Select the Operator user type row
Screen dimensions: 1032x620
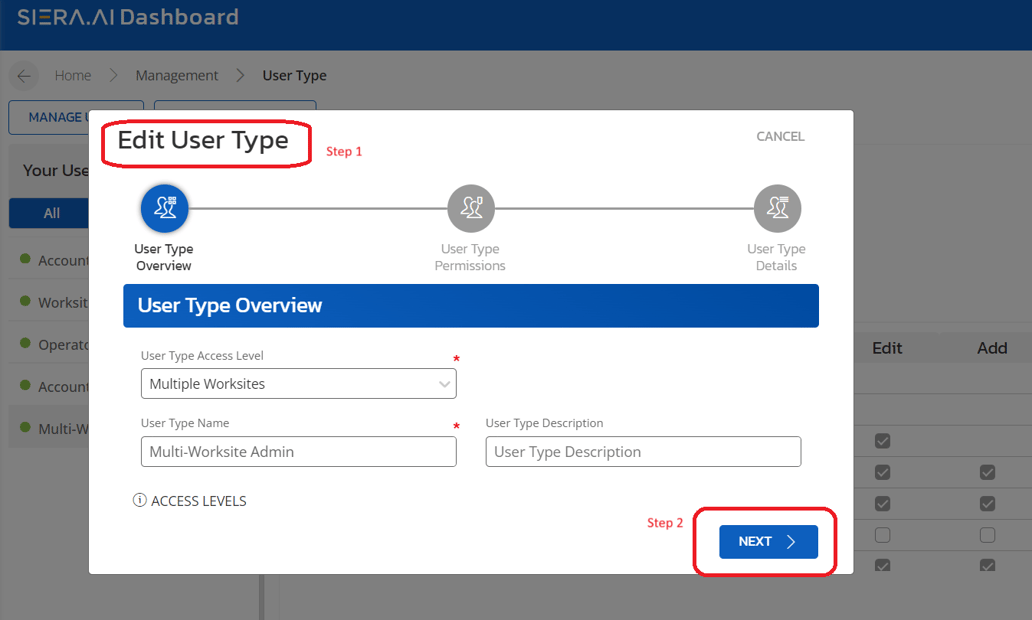pos(49,344)
